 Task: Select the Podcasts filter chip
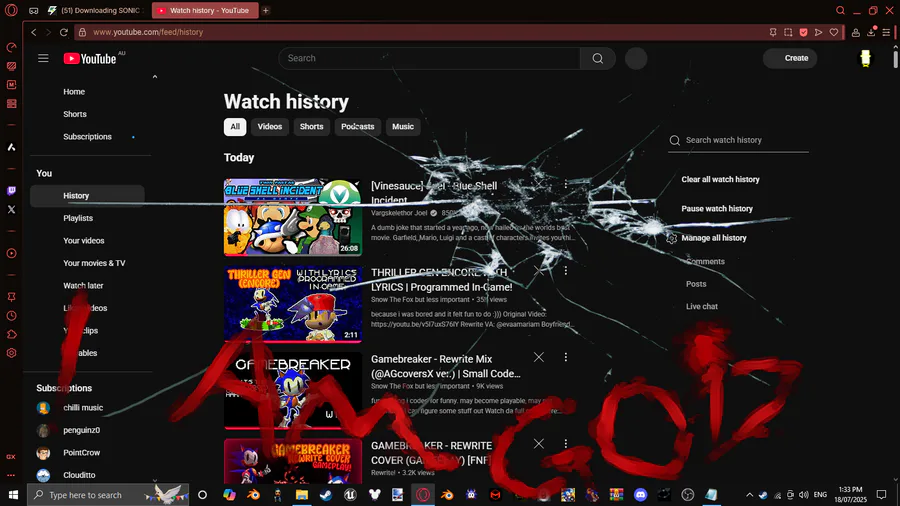[x=358, y=127]
